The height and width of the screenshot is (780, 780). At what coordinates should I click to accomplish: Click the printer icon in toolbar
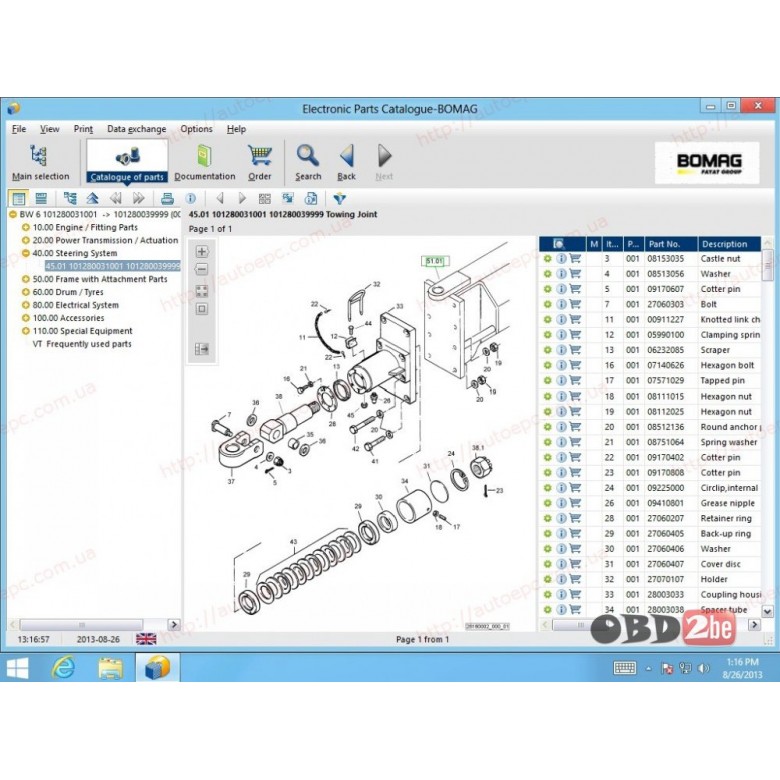tap(168, 199)
